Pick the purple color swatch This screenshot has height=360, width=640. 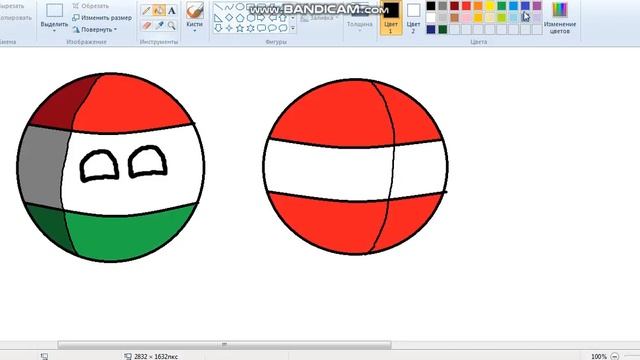pos(537,6)
